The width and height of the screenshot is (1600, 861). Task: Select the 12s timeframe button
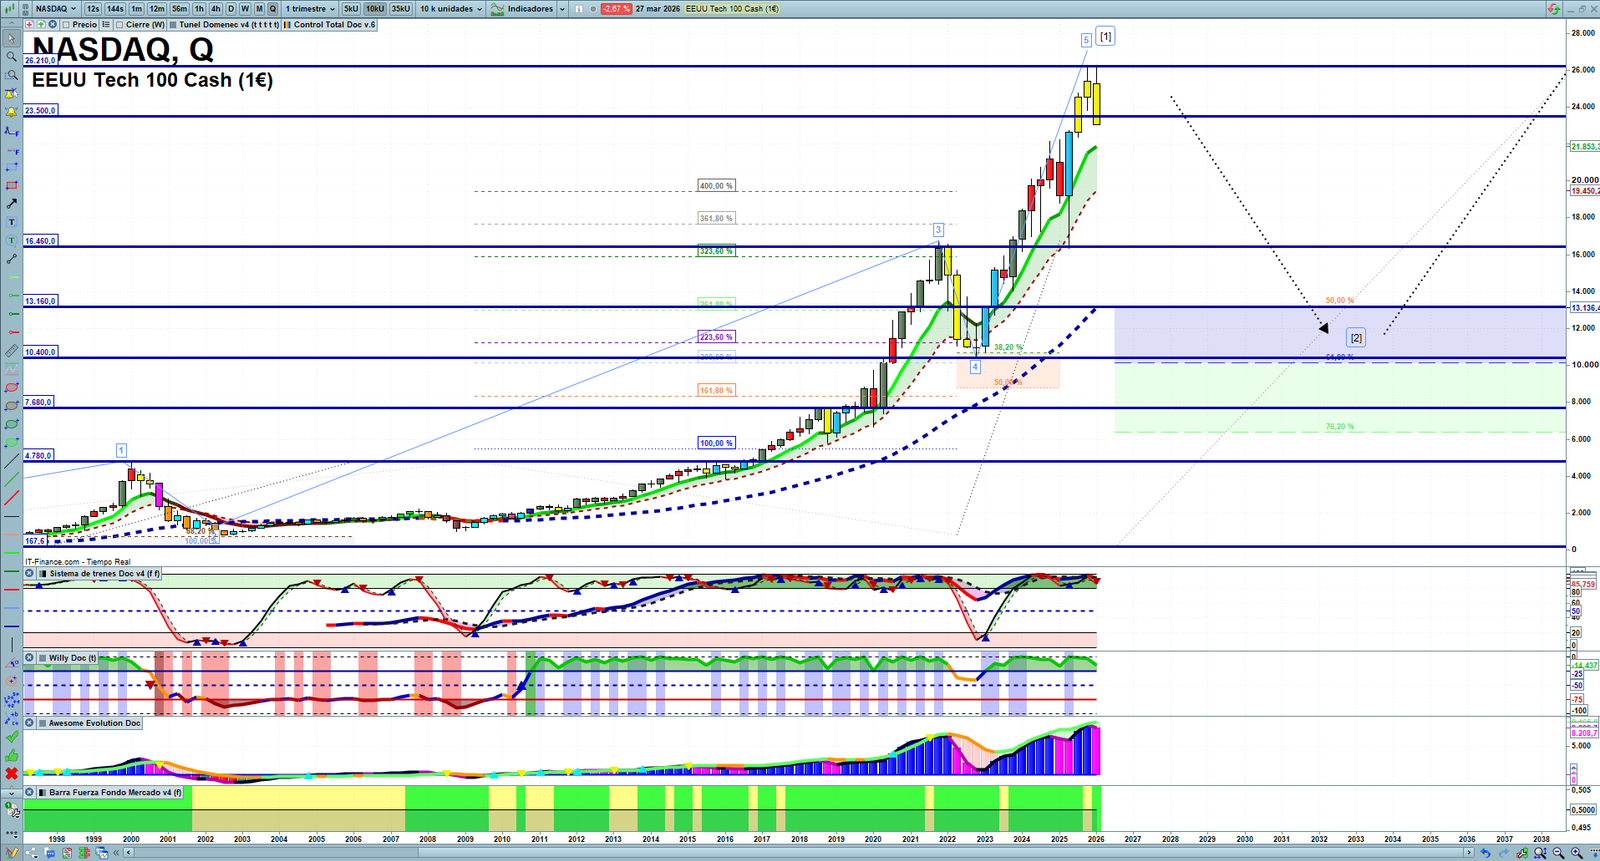coord(93,9)
